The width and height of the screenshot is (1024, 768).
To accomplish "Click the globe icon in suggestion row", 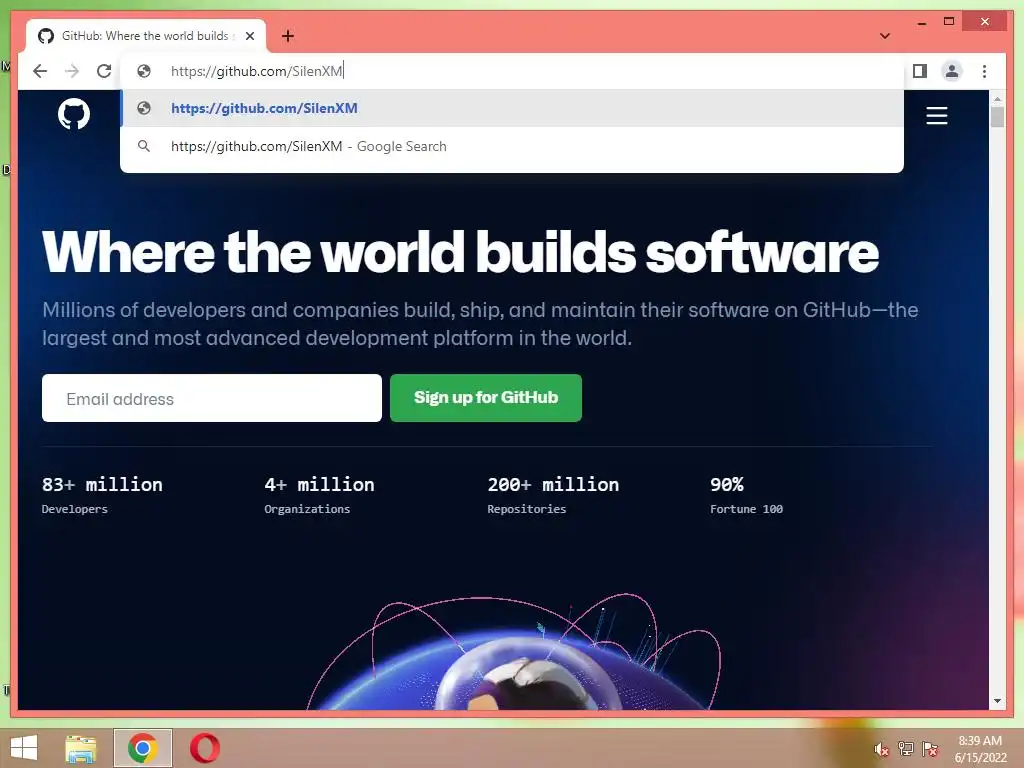I will 144,108.
